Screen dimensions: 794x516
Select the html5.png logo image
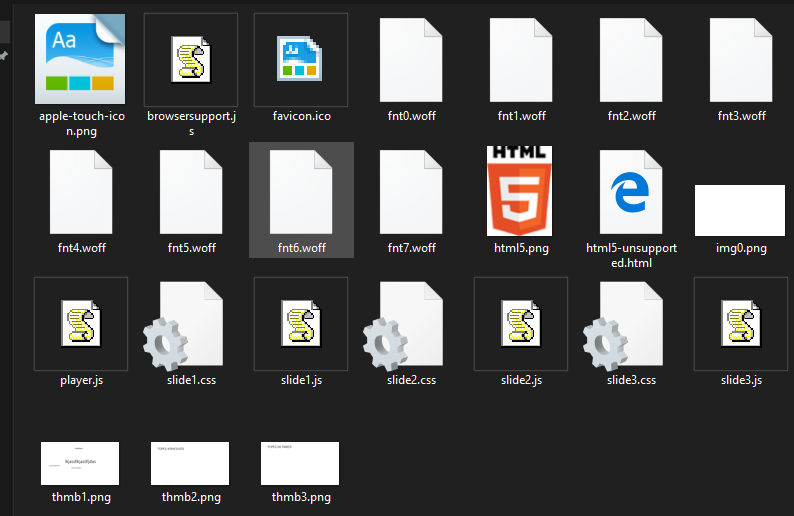point(520,191)
